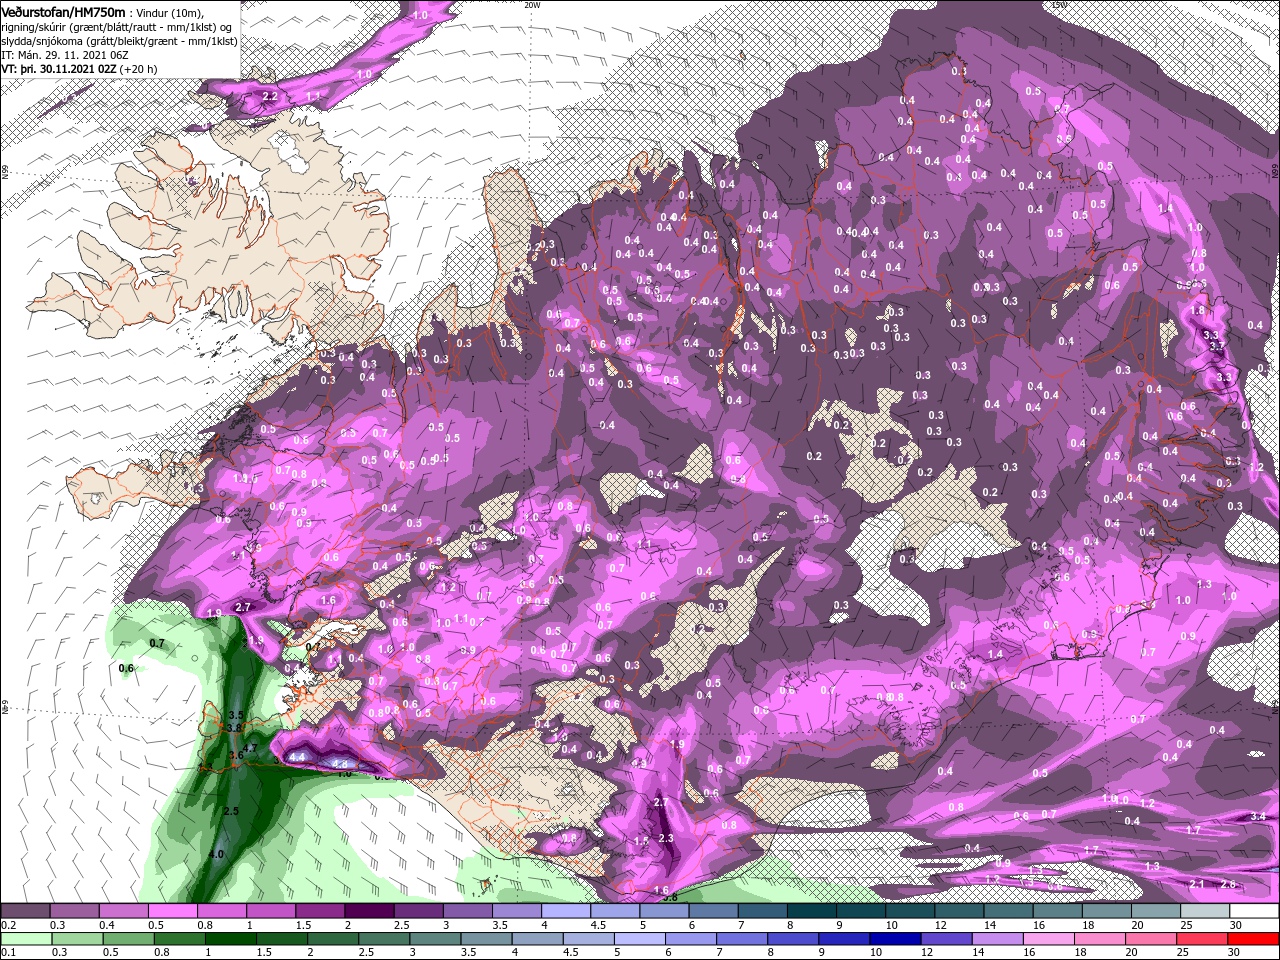1280x960 pixels.
Task: Click the bright red rain swatch after 30
Action: coord(1254,939)
